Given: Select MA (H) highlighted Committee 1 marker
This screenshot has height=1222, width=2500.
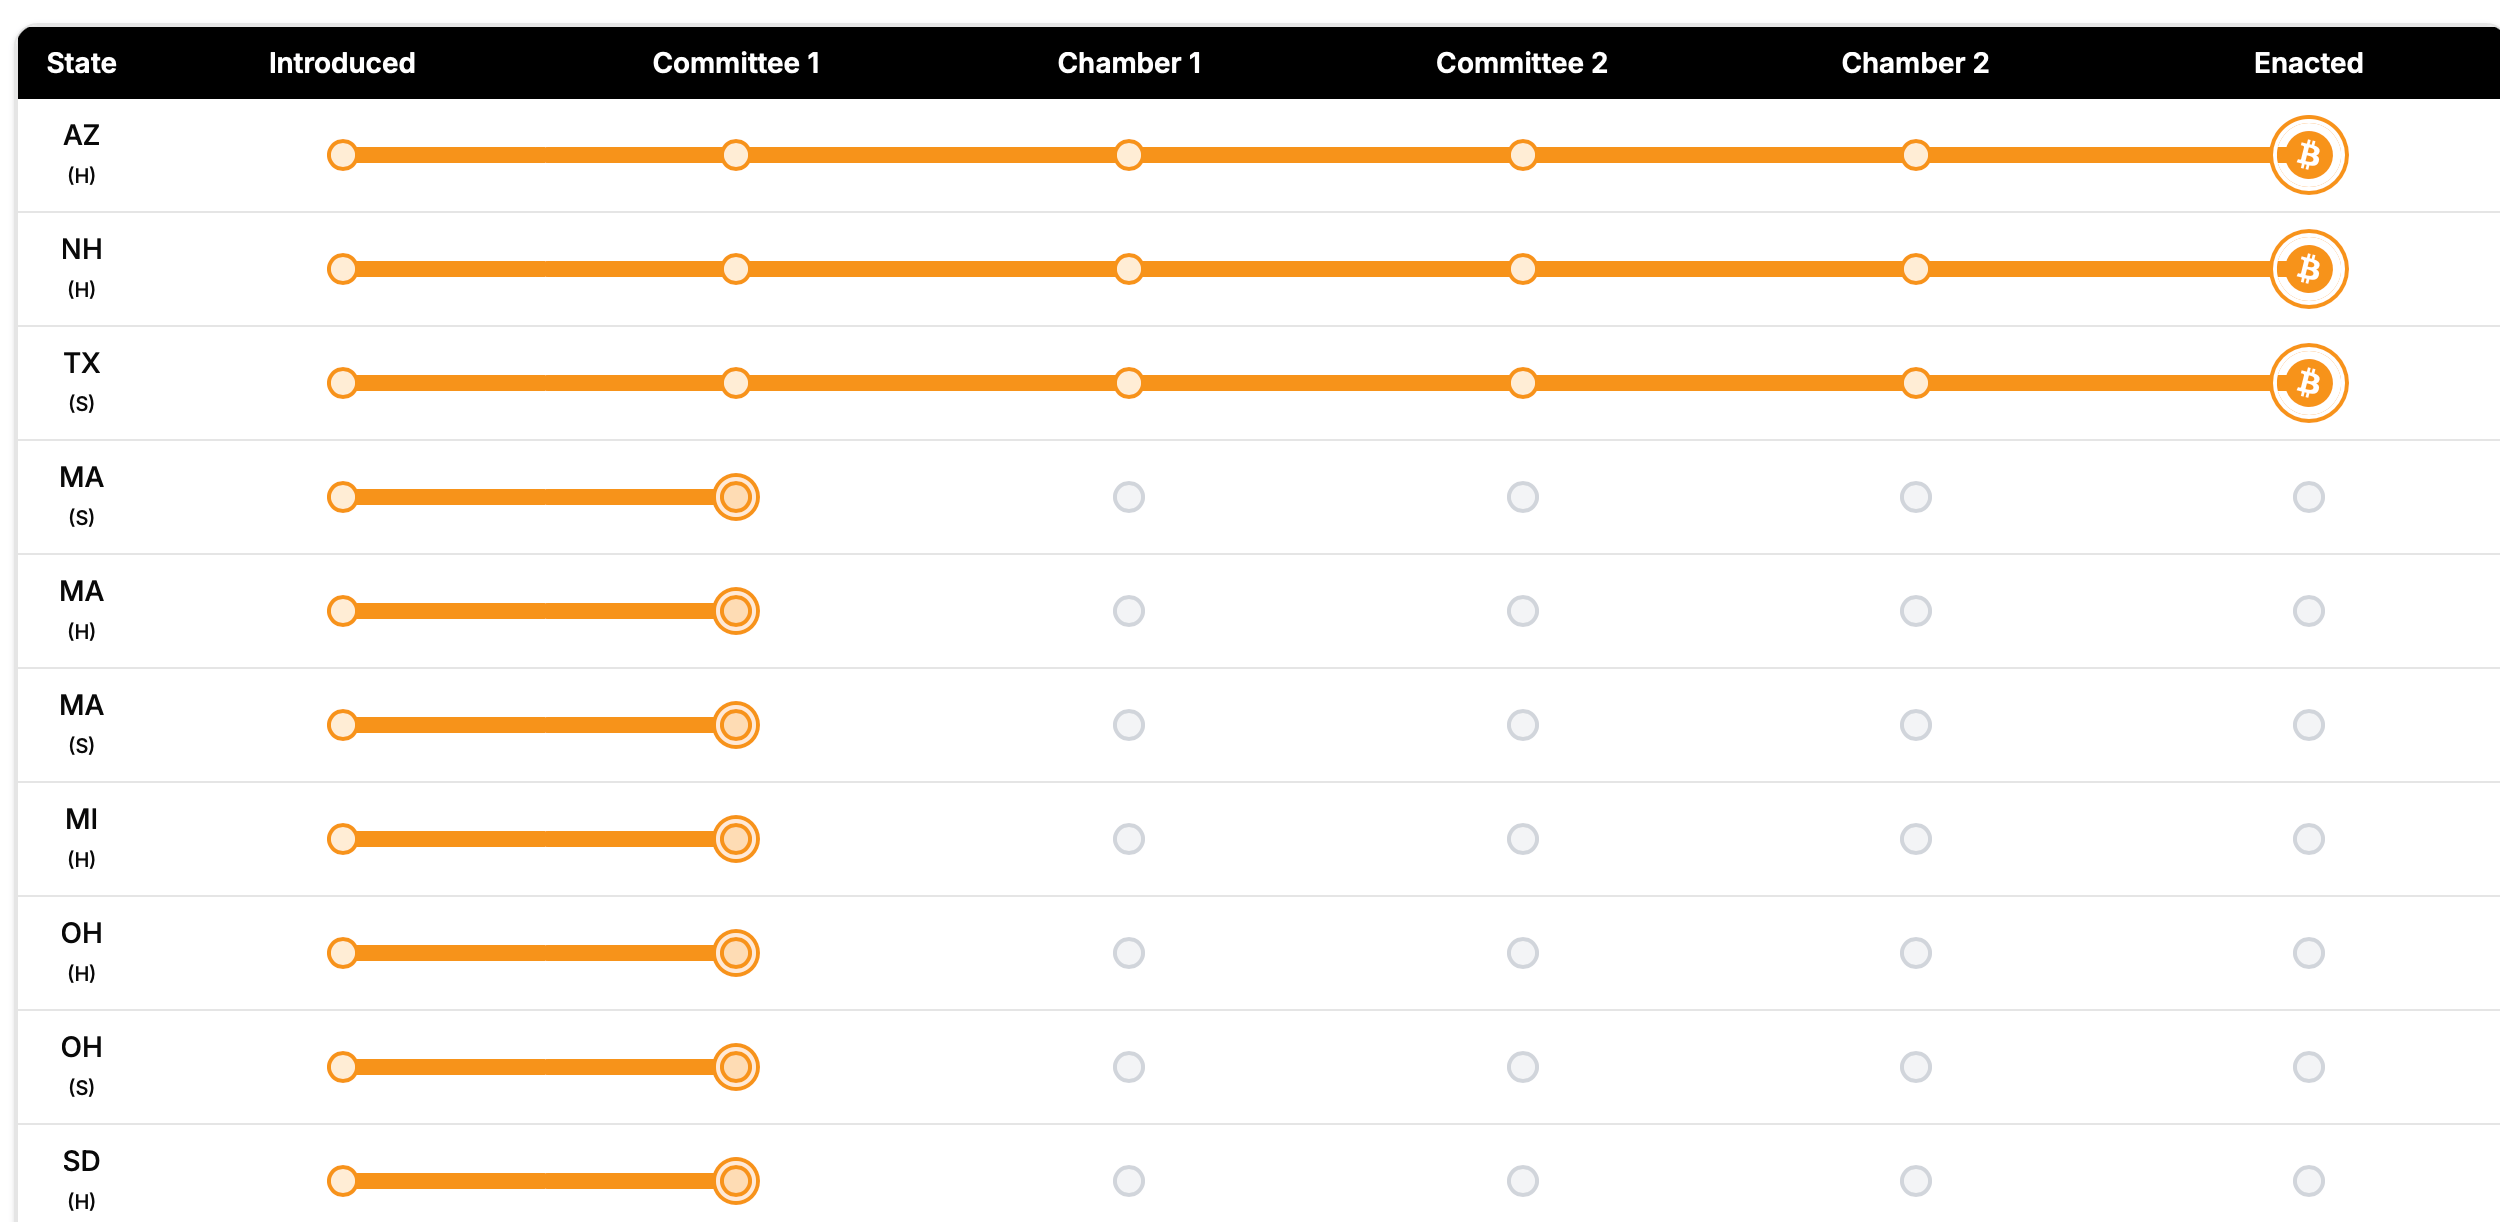Looking at the screenshot, I should coord(736,611).
